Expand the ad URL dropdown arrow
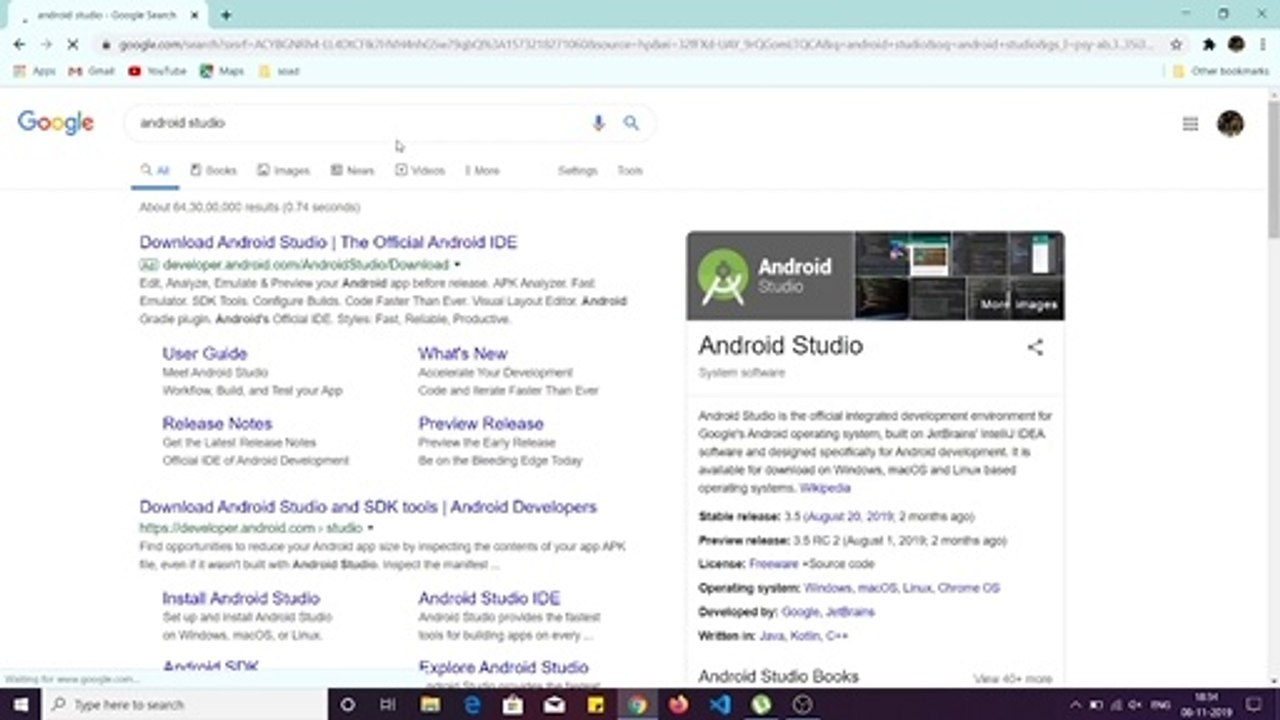 point(458,265)
